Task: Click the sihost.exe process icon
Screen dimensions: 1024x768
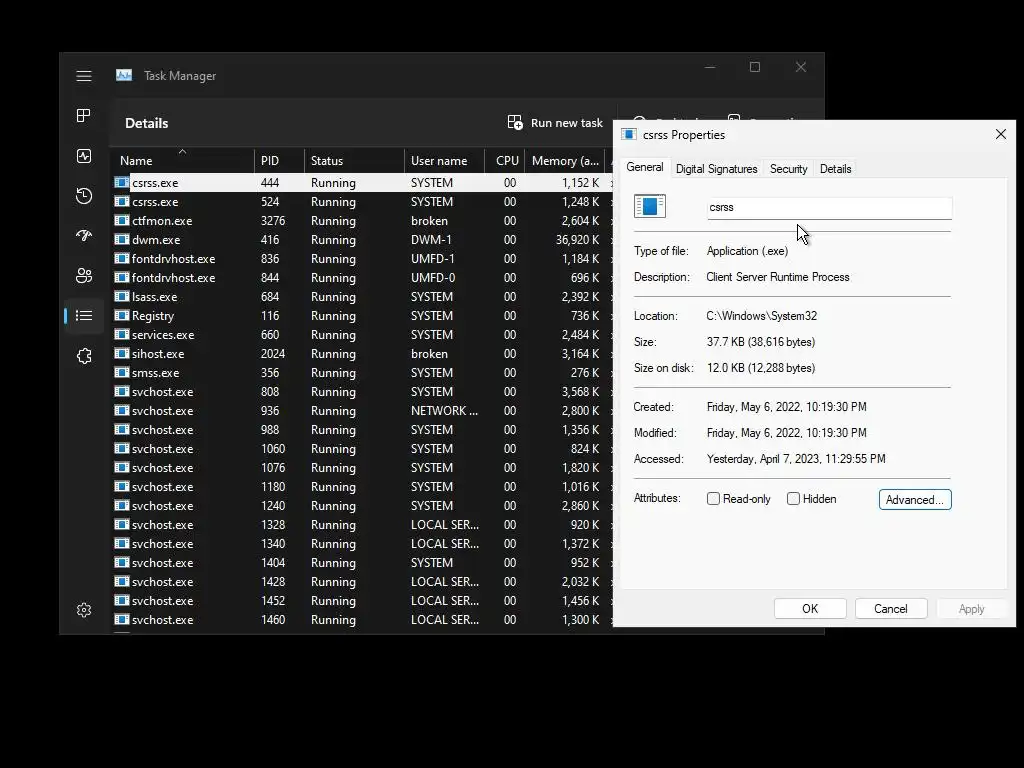Action: click(x=121, y=353)
